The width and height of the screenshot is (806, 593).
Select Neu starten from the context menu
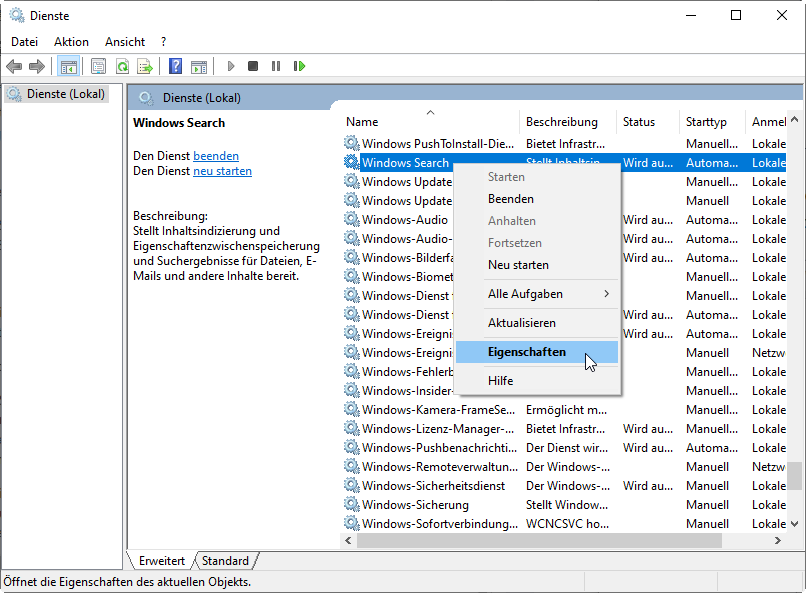518,265
